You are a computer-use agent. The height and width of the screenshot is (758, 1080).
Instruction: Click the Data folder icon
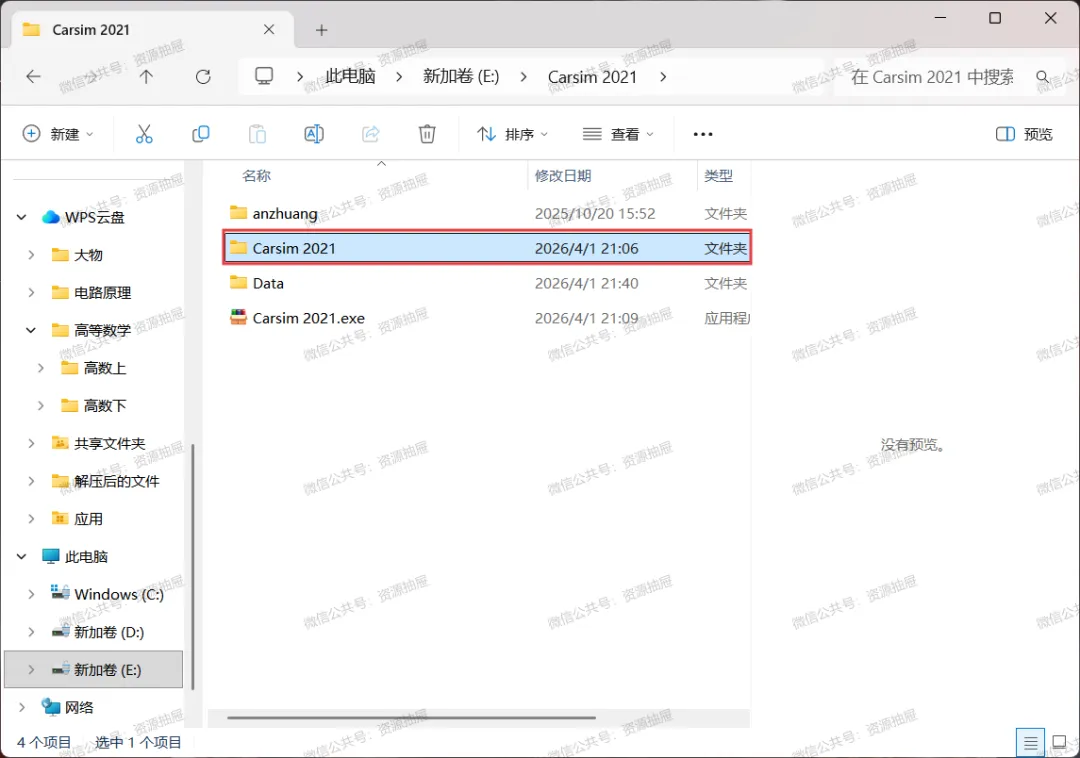coord(238,282)
